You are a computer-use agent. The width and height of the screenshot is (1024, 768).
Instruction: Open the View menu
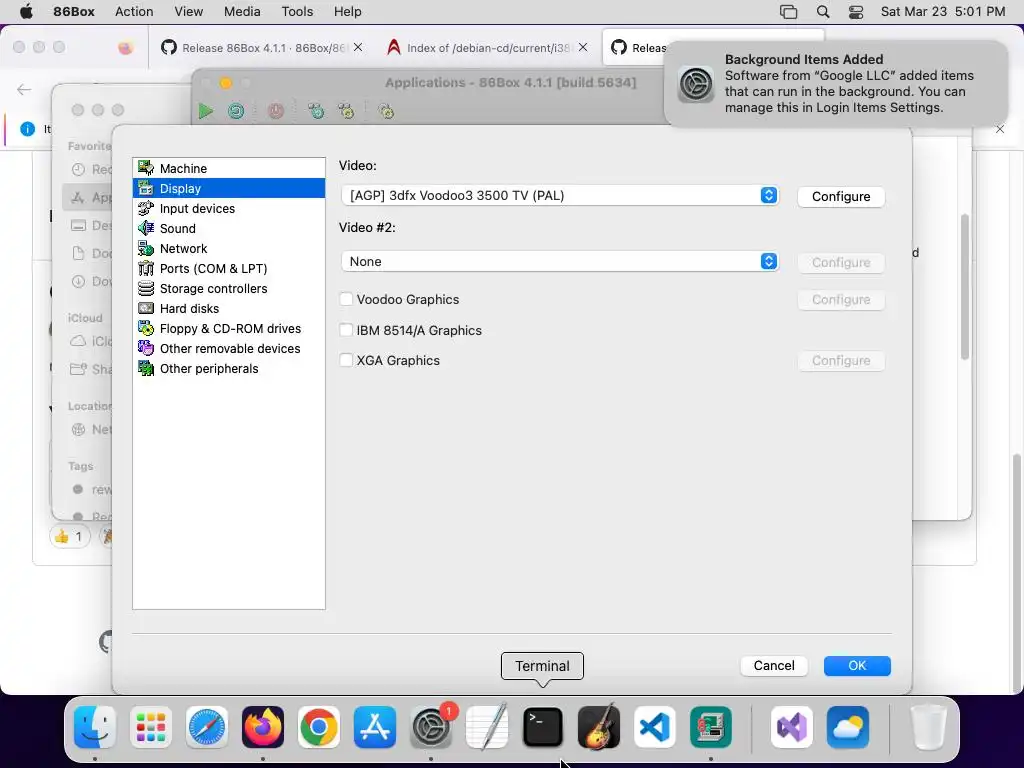pyautogui.click(x=188, y=12)
